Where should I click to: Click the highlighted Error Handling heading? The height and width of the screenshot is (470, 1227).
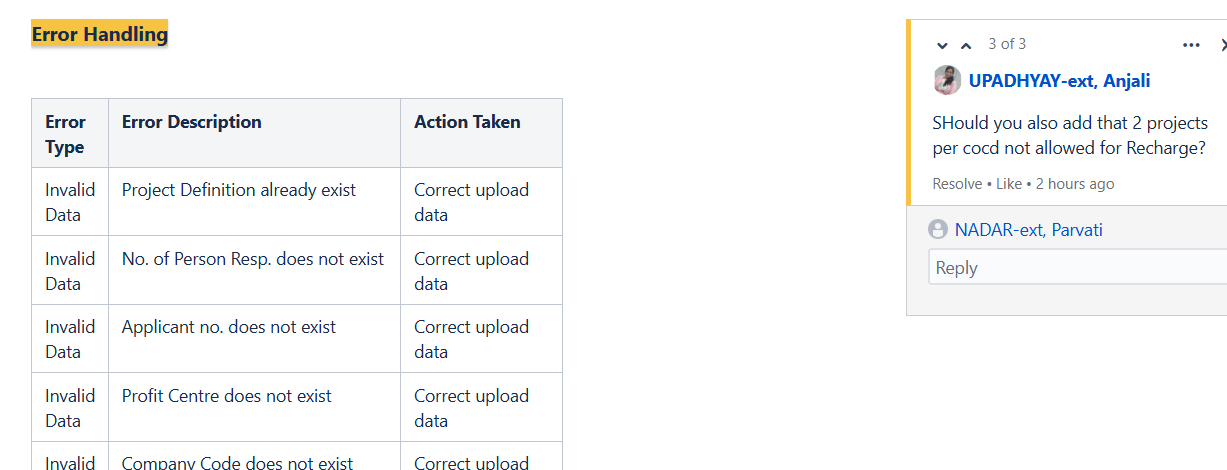[x=100, y=34]
